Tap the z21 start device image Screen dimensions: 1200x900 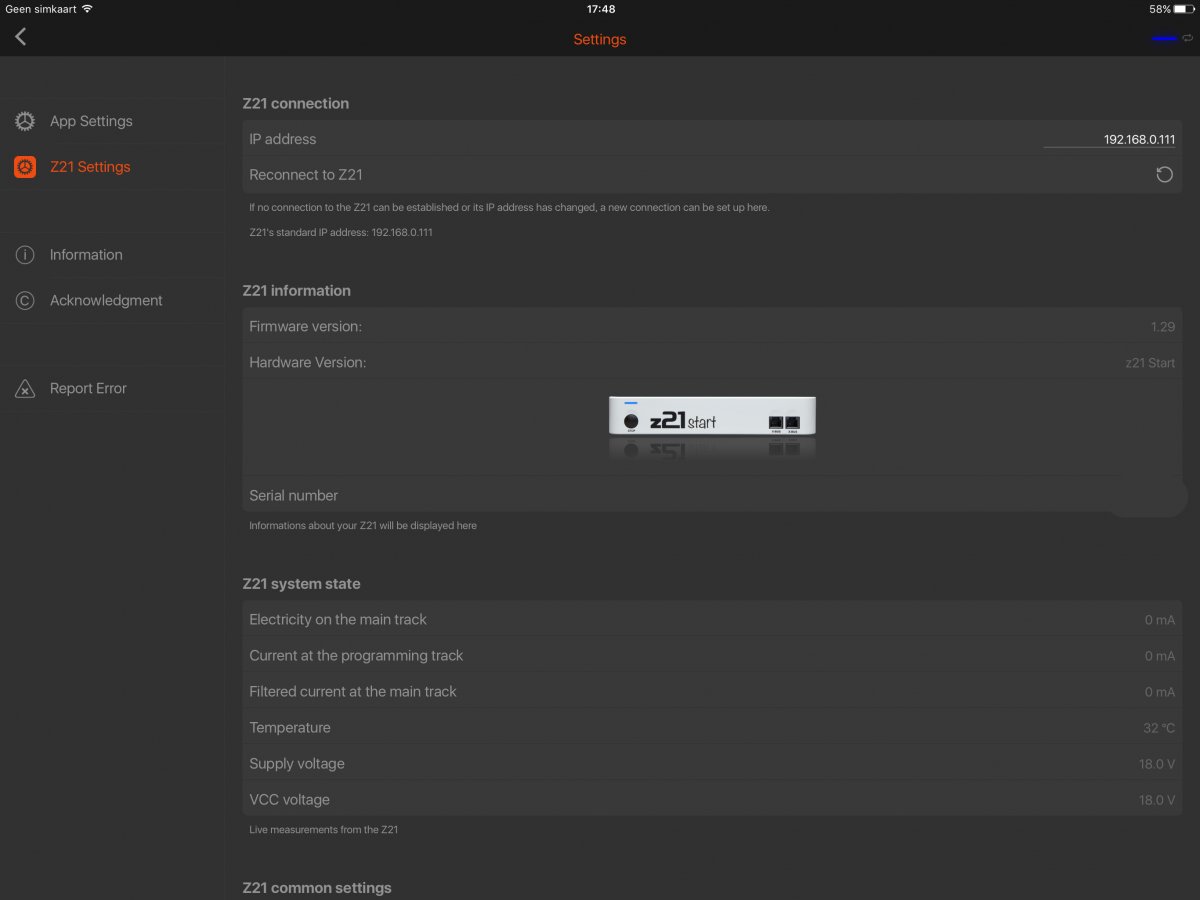coord(712,415)
